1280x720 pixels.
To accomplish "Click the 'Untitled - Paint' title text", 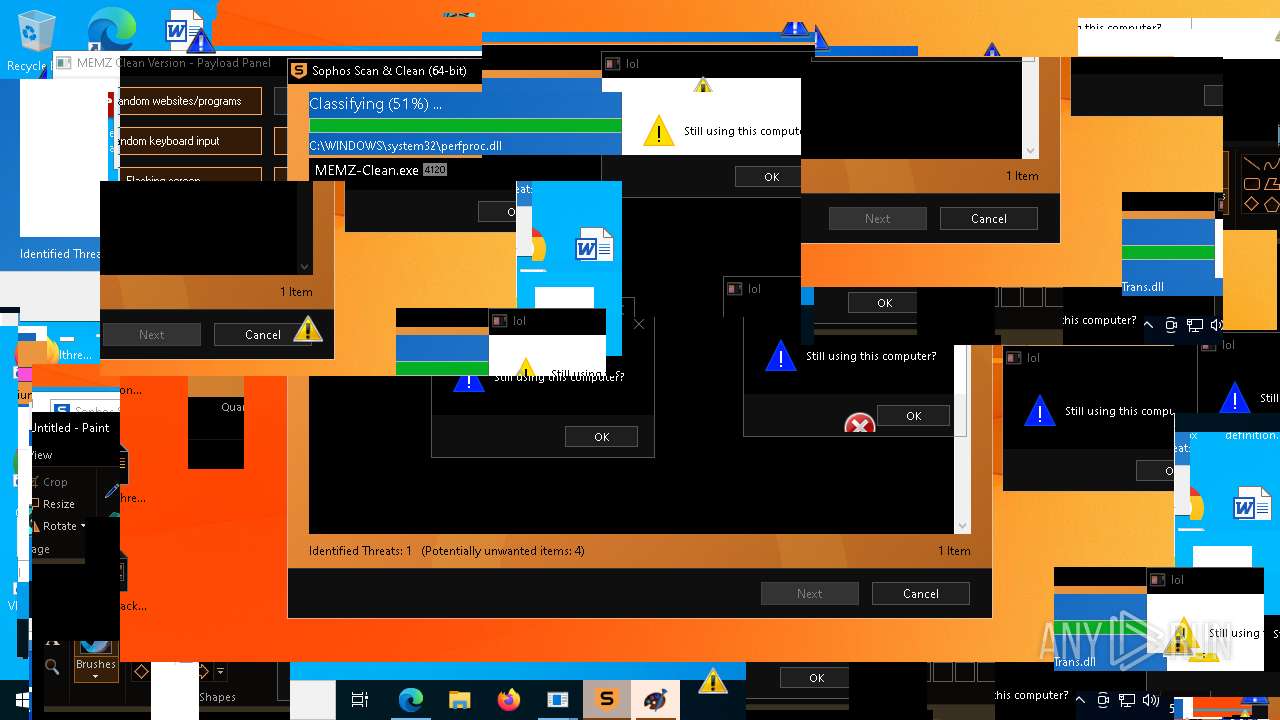I will tap(70, 428).
